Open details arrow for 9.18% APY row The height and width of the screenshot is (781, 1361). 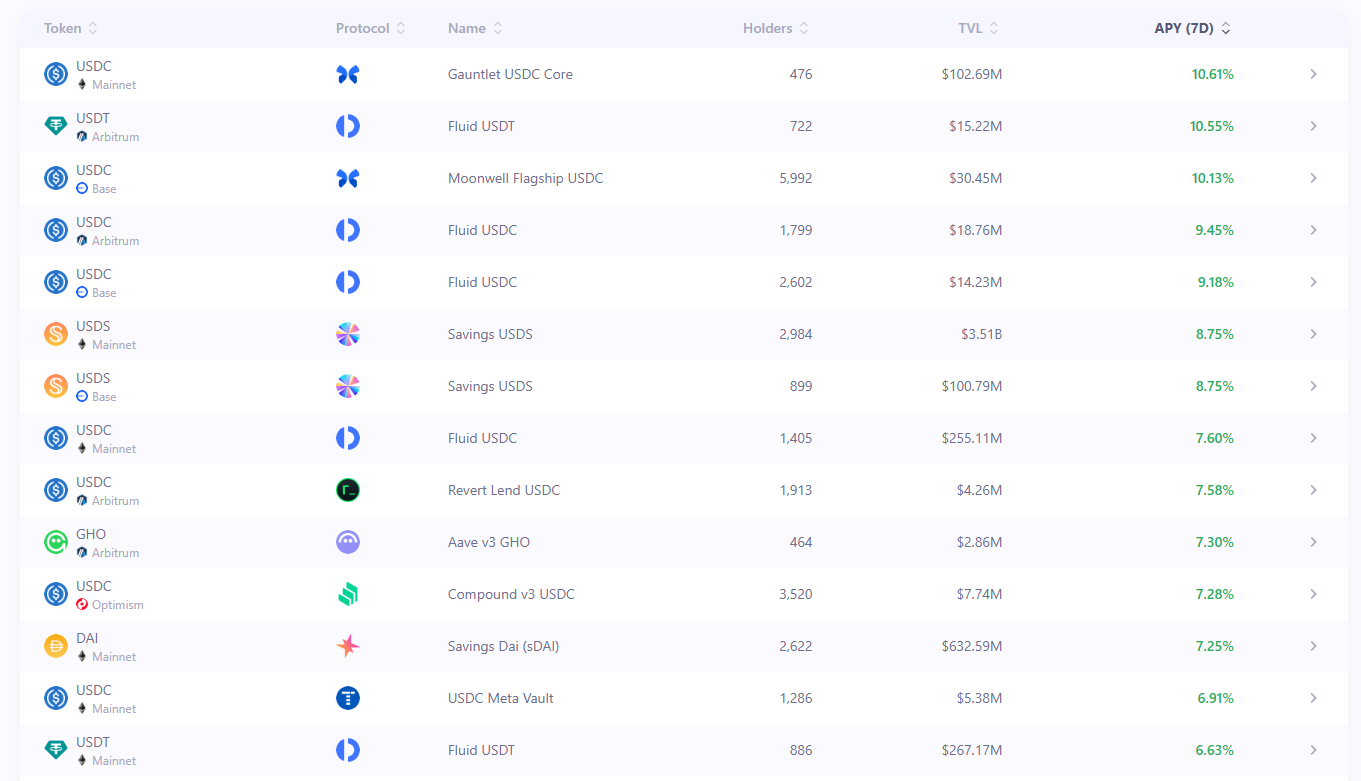click(x=1313, y=282)
